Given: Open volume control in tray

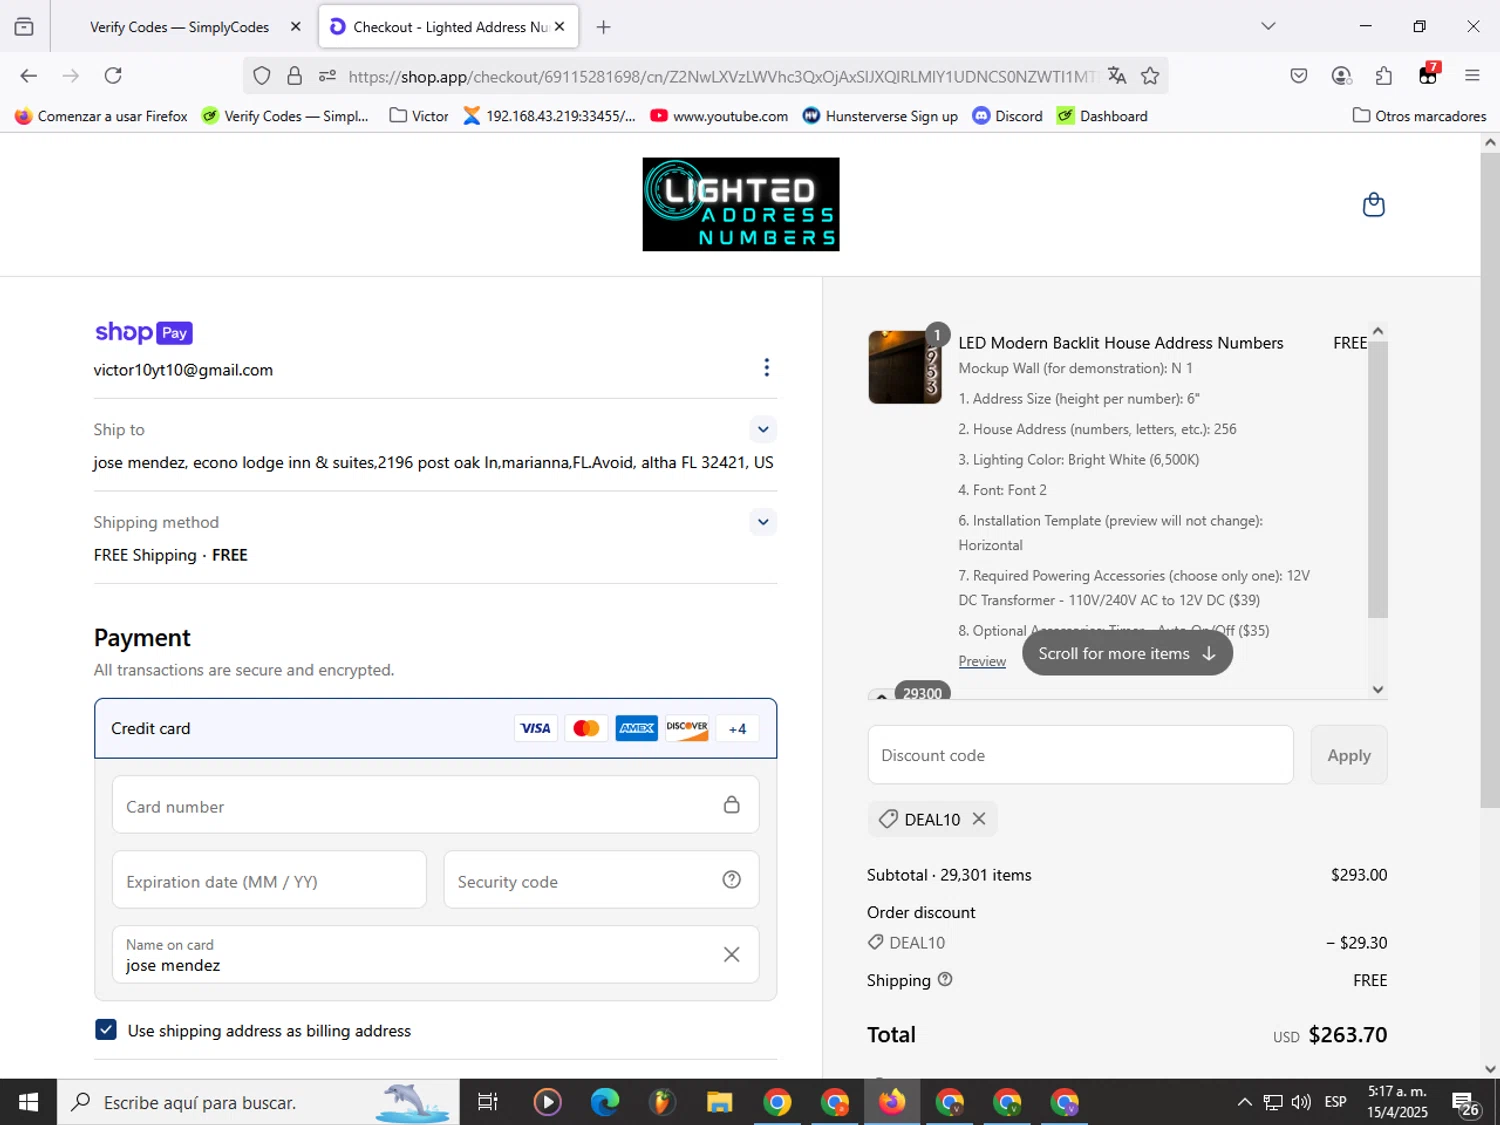Looking at the screenshot, I should pos(1301,1102).
